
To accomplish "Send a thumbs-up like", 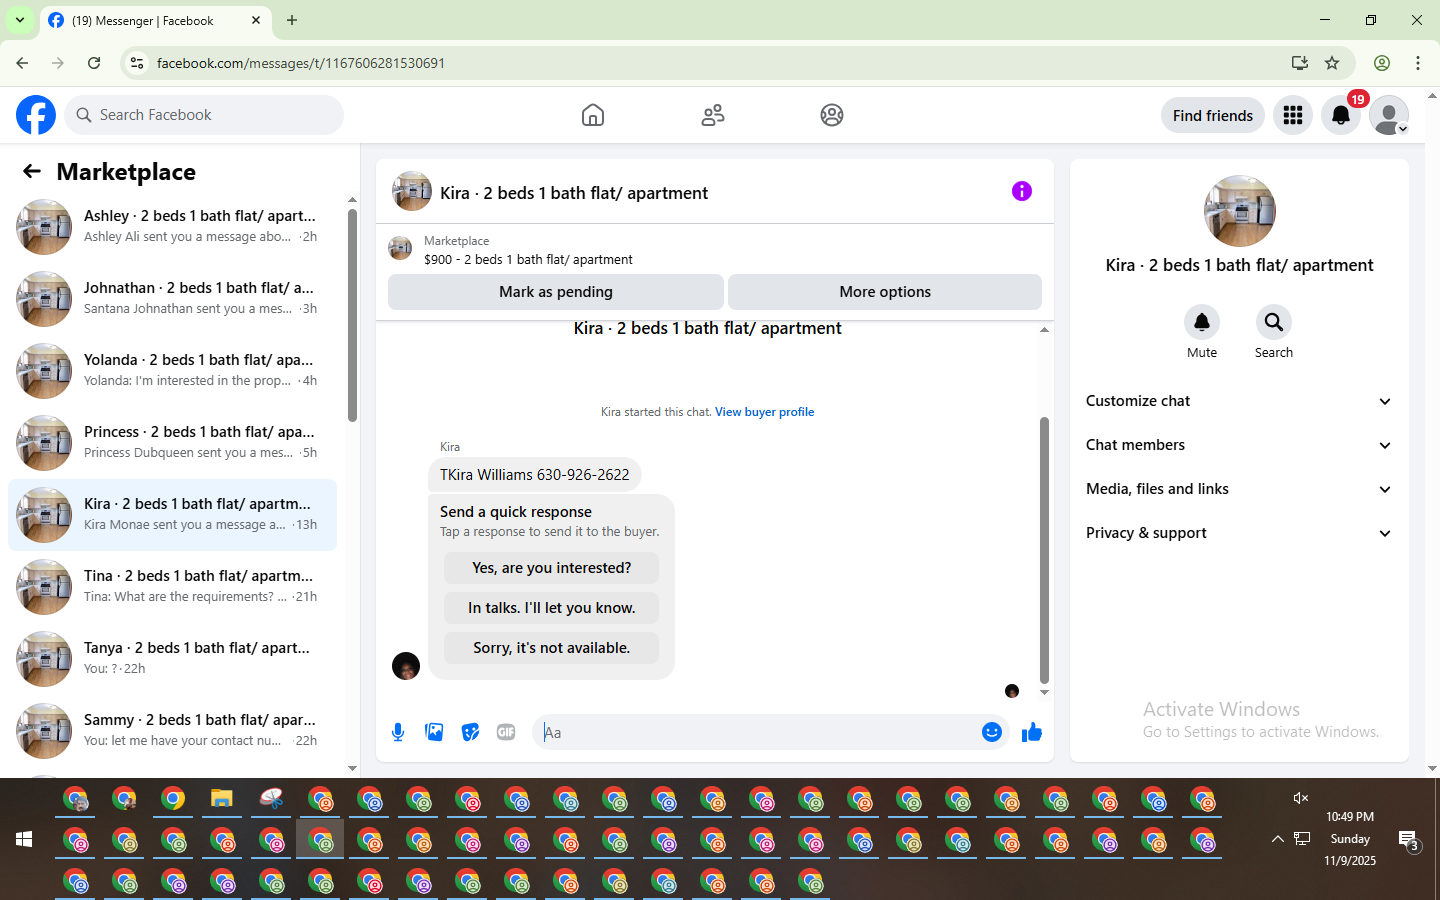I will point(1032,732).
